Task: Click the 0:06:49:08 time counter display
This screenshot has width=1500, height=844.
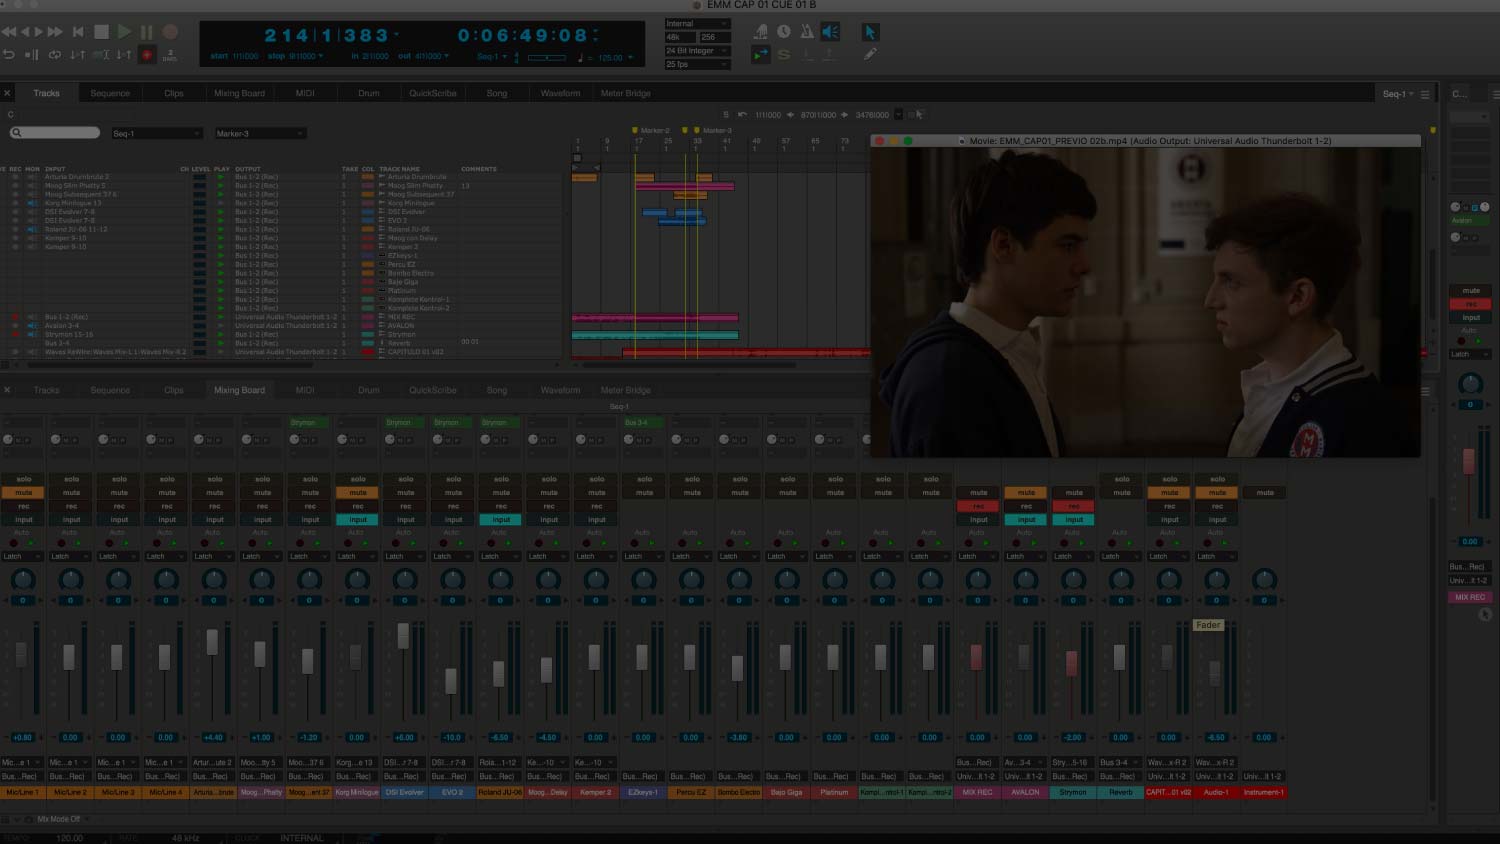Action: pos(523,36)
